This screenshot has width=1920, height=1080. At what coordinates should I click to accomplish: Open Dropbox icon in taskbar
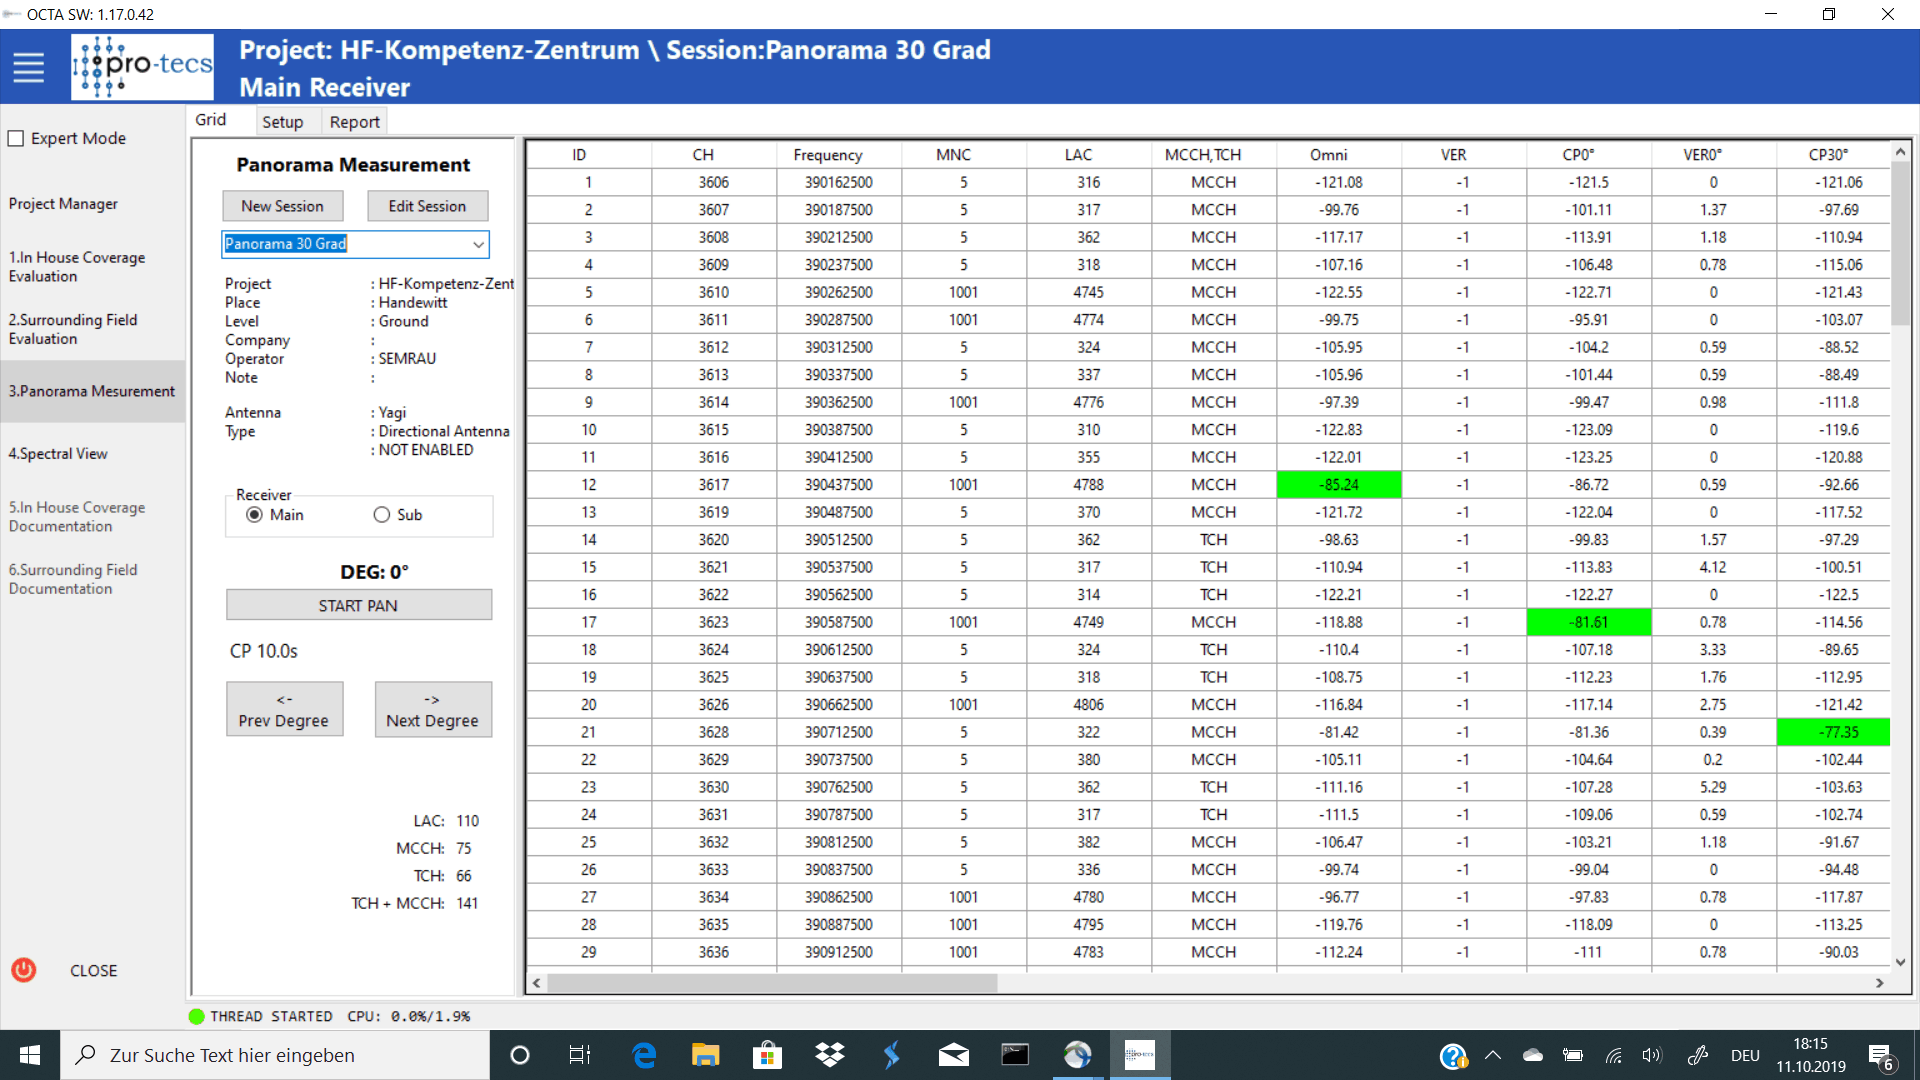tap(829, 1055)
